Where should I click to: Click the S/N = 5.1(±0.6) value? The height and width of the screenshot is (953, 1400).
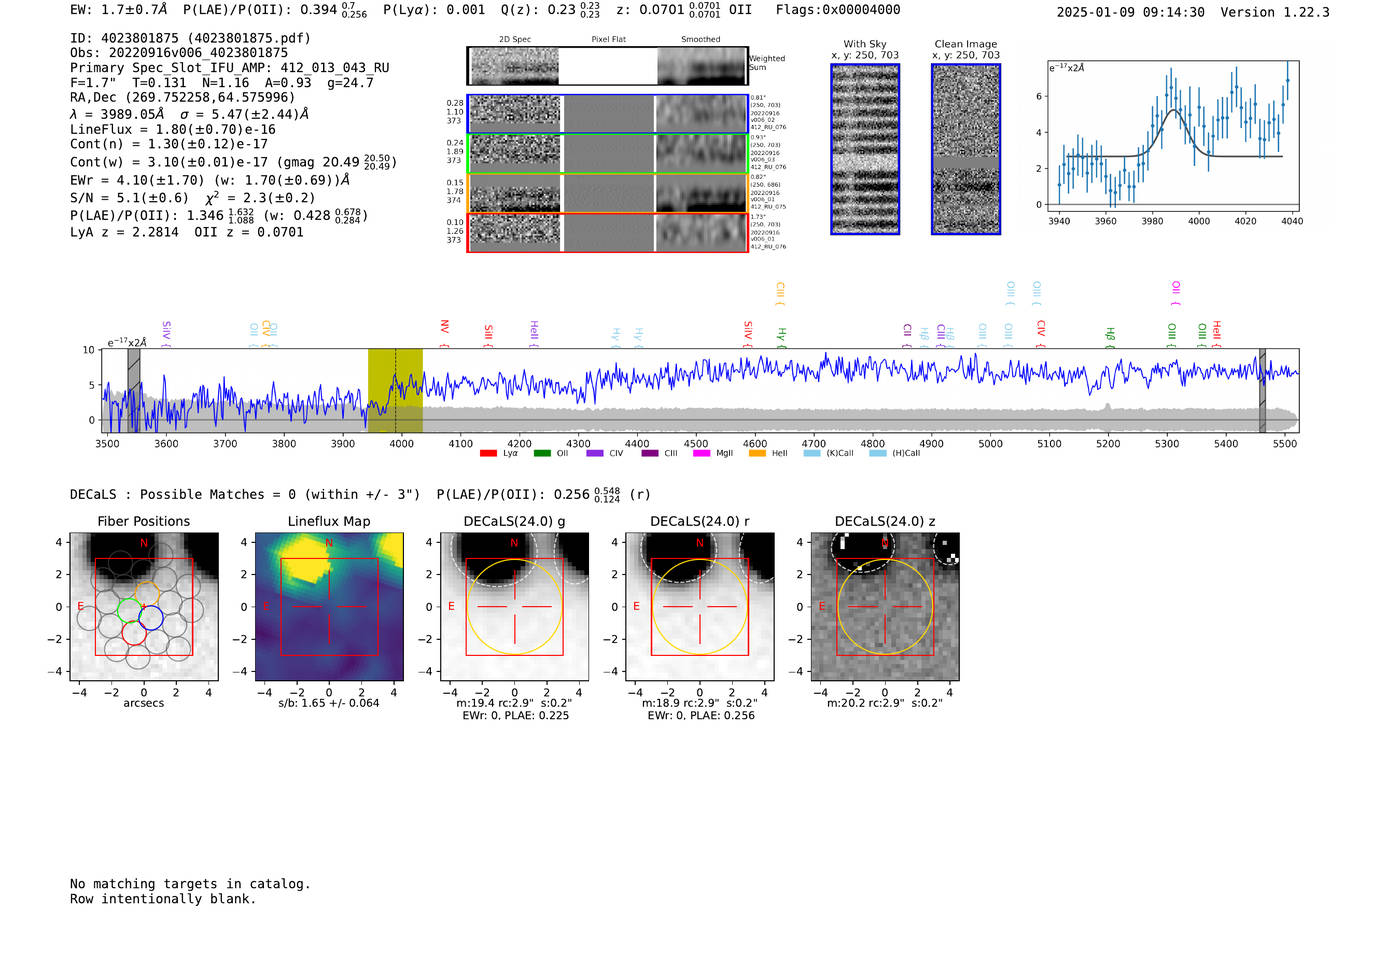(129, 198)
